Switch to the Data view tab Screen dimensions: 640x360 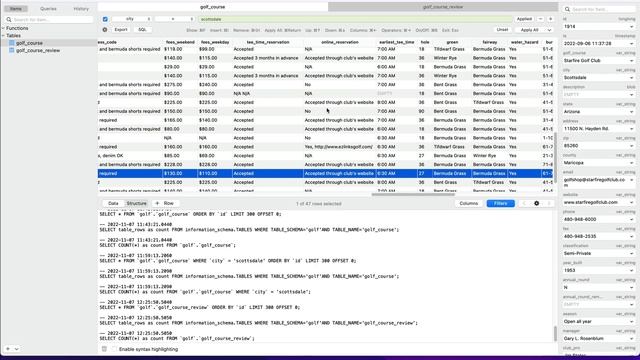pos(113,203)
